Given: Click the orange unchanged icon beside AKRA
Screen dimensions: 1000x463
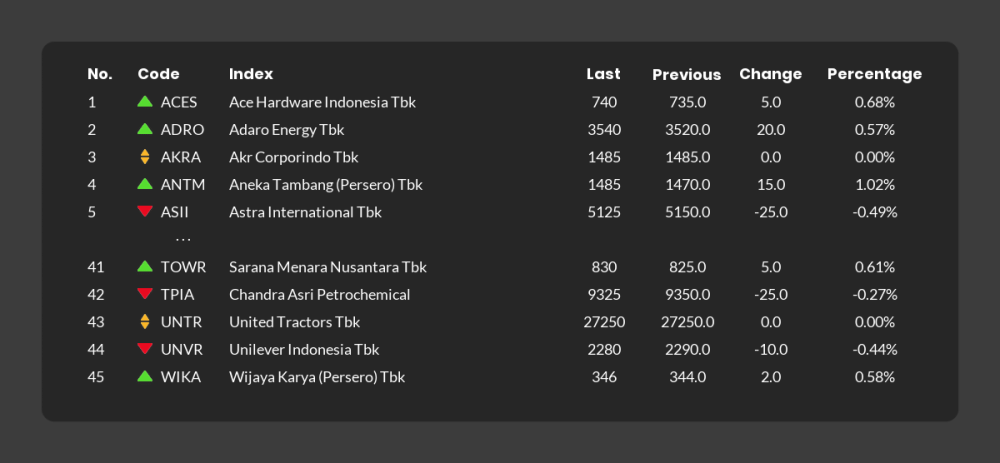Looking at the screenshot, I should click(x=145, y=157).
